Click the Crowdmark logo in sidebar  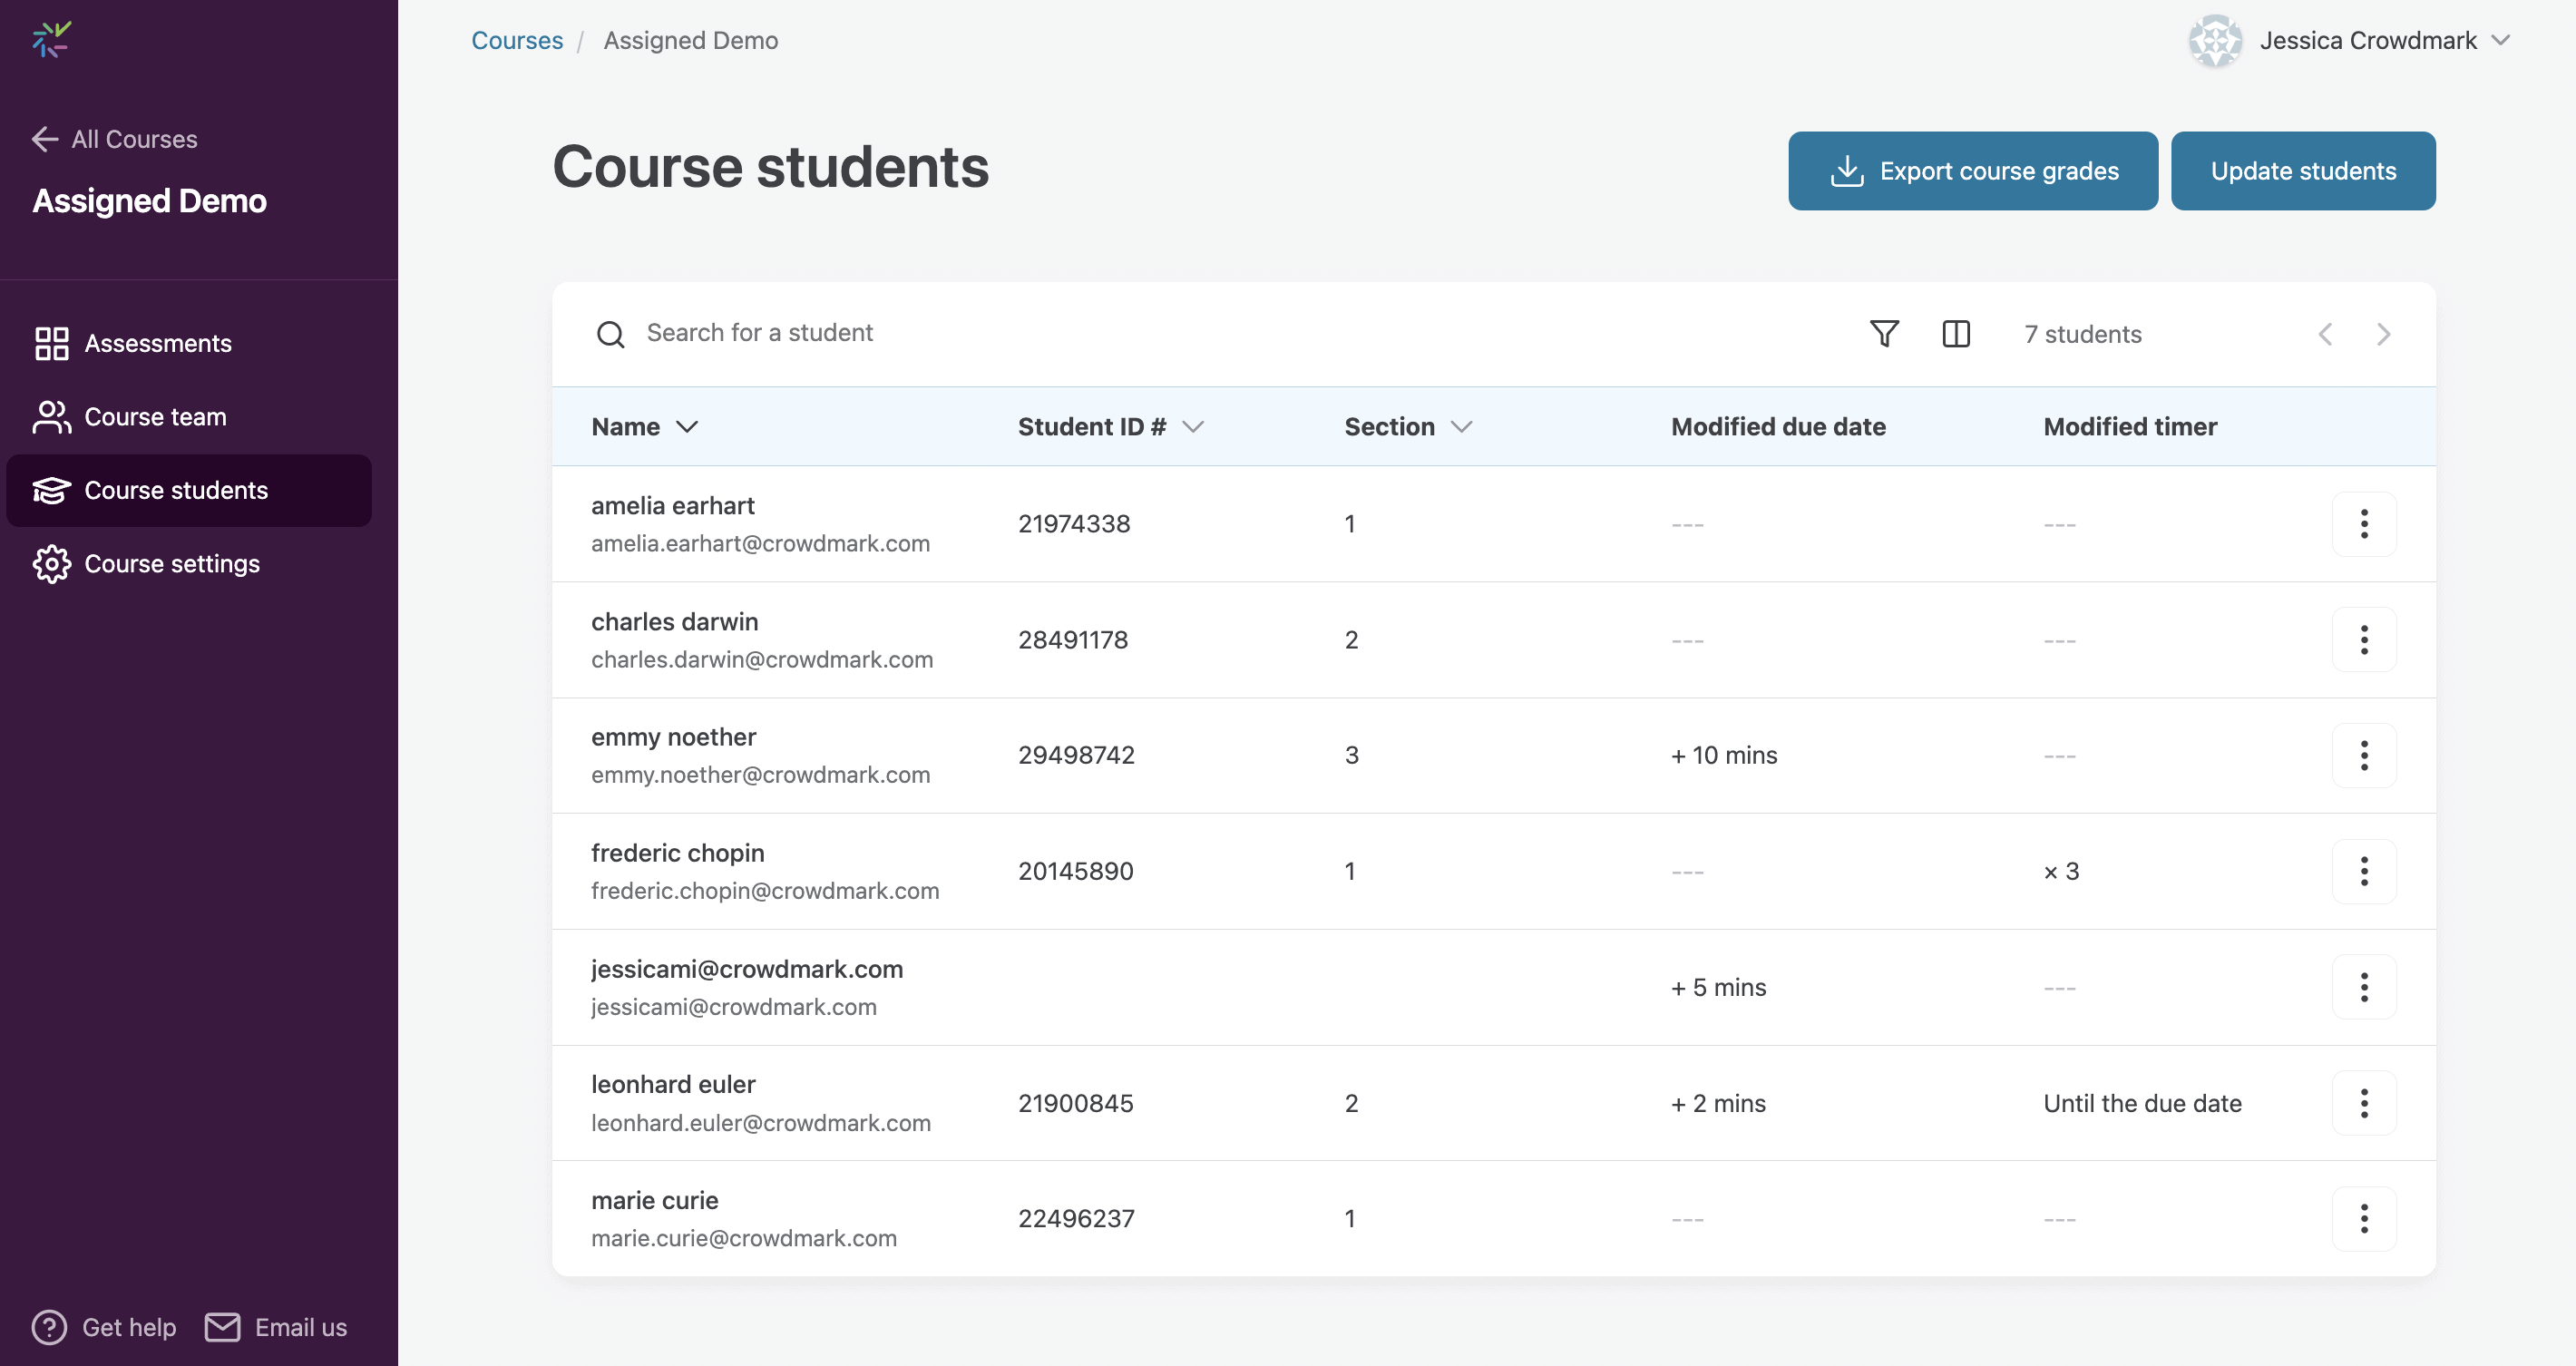(51, 40)
